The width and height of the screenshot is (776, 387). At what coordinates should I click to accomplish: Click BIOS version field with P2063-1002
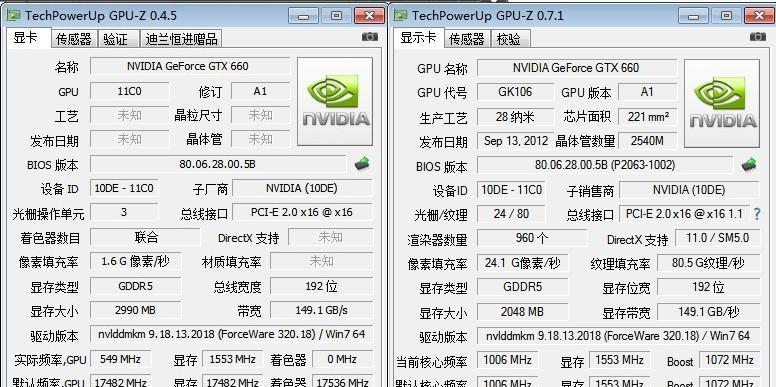pos(605,165)
